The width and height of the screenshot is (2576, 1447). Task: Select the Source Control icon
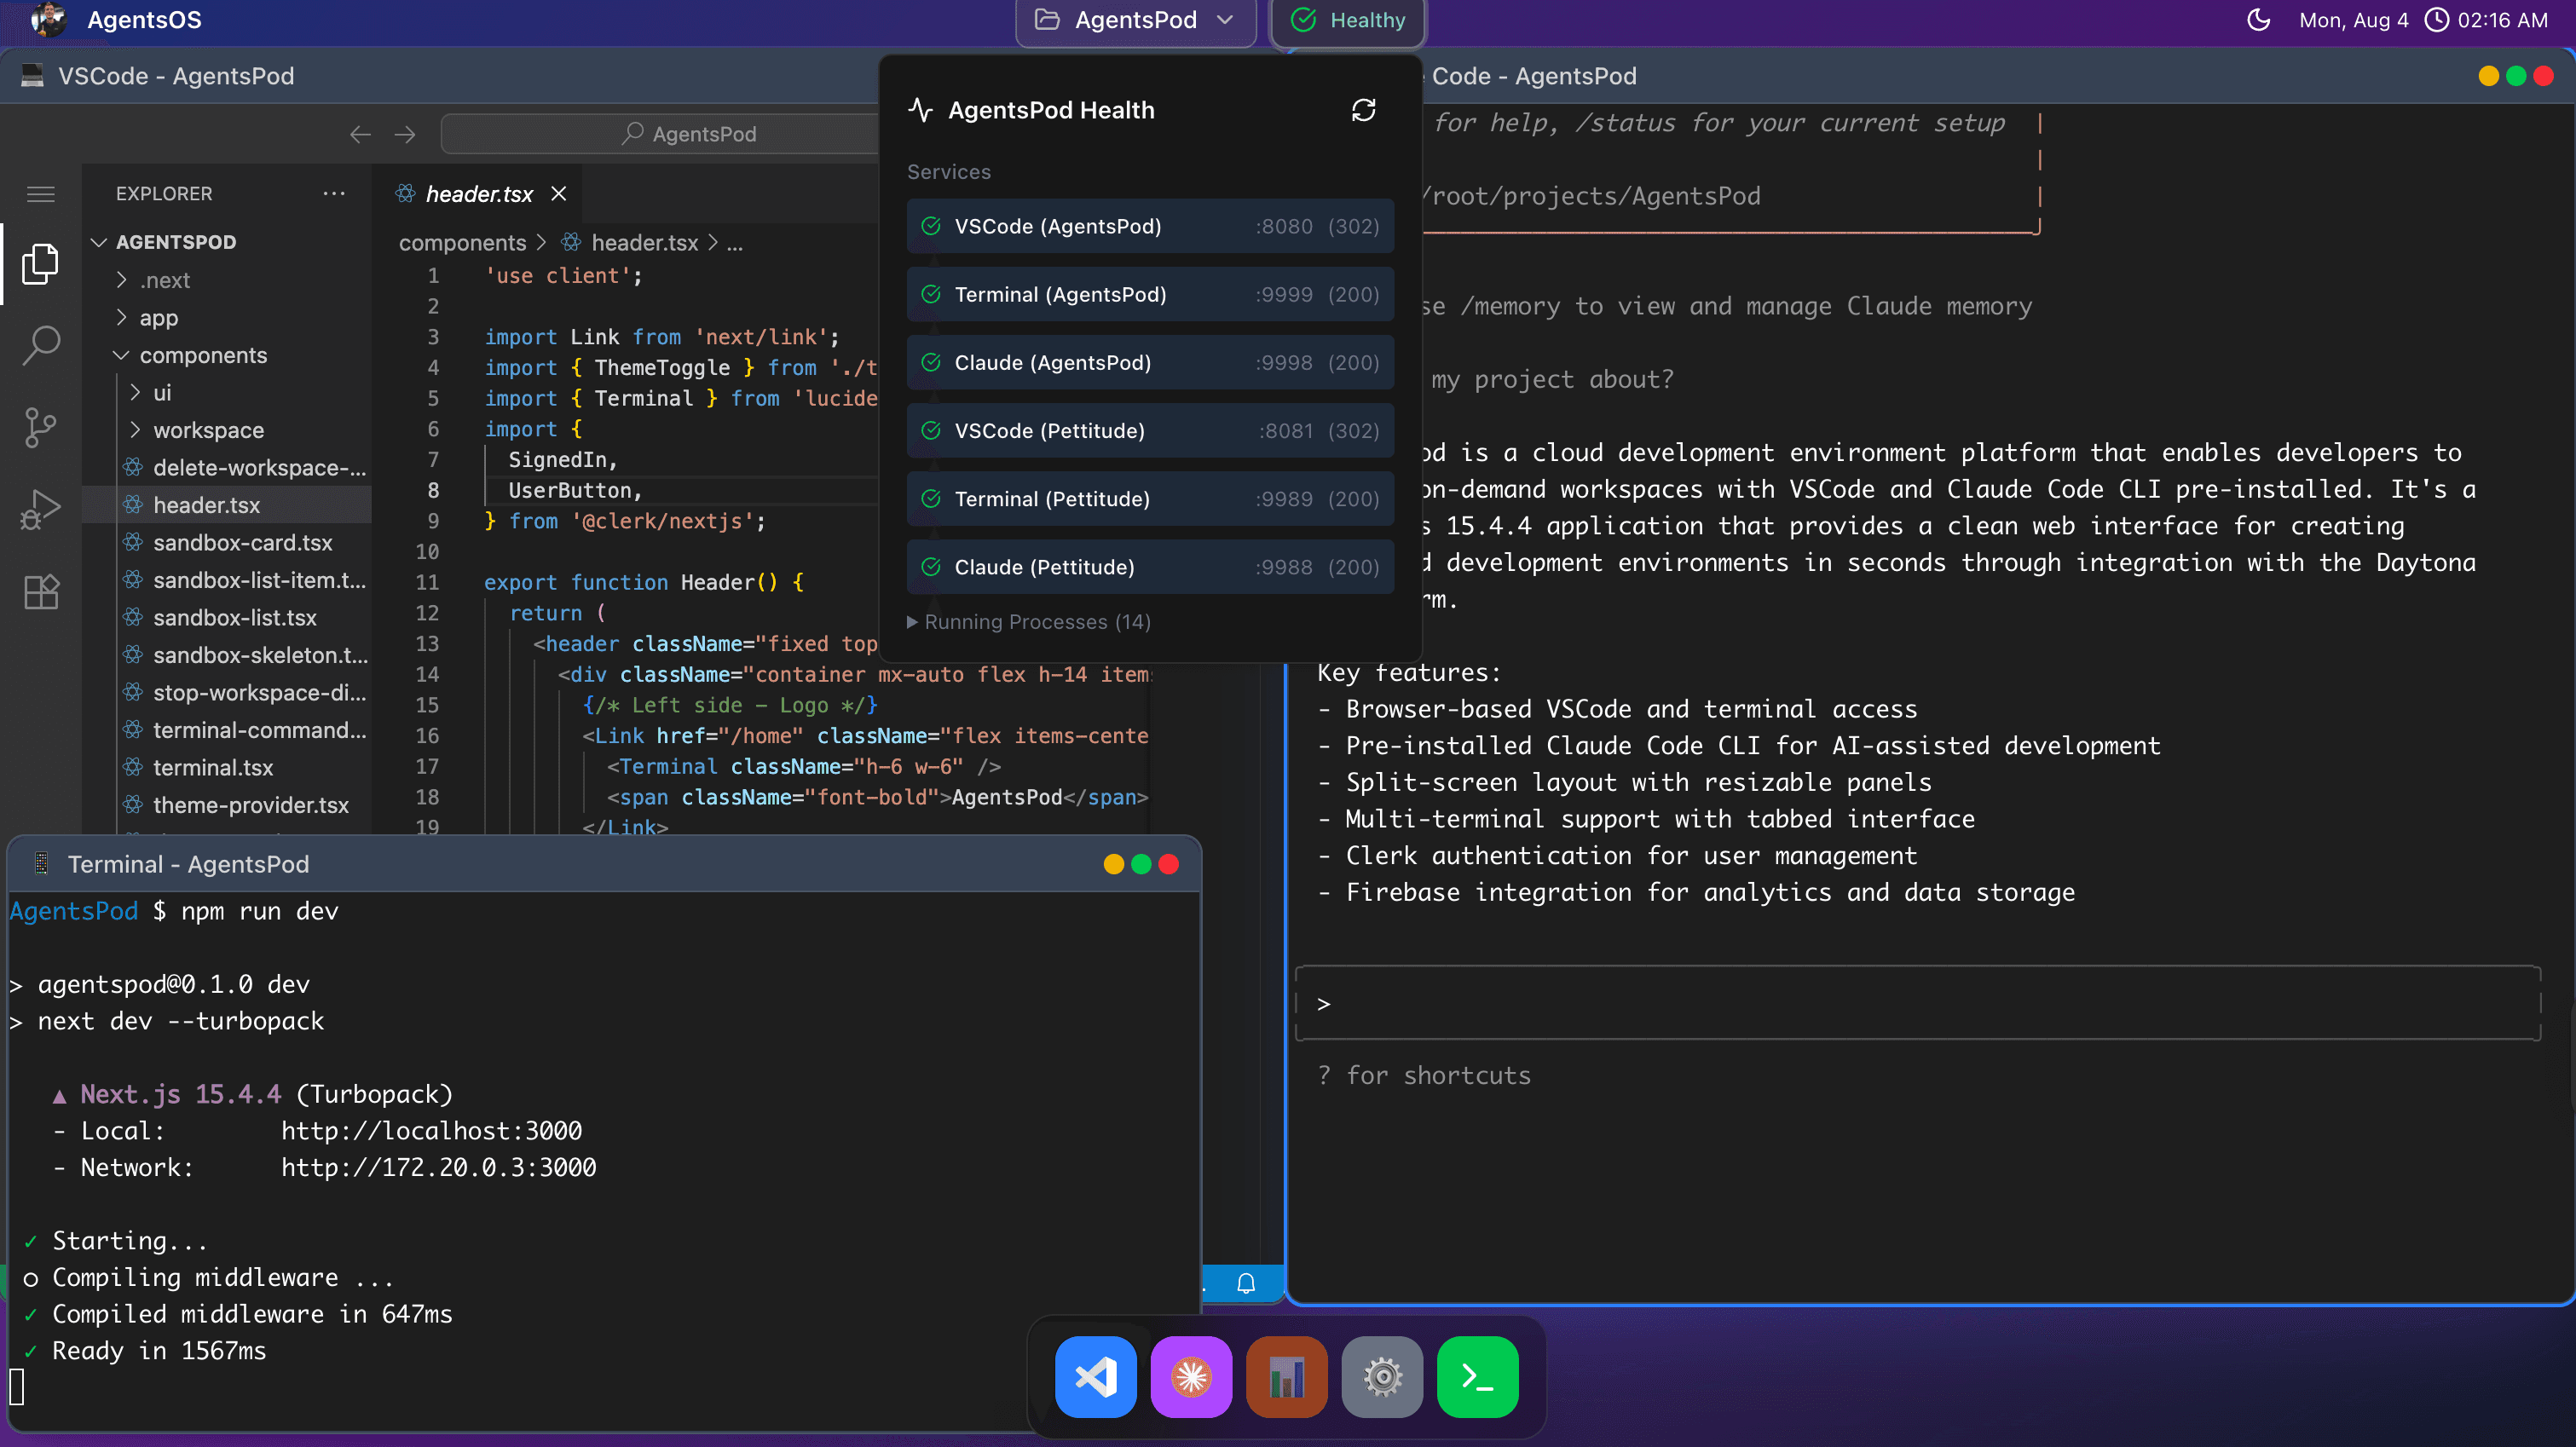40,426
